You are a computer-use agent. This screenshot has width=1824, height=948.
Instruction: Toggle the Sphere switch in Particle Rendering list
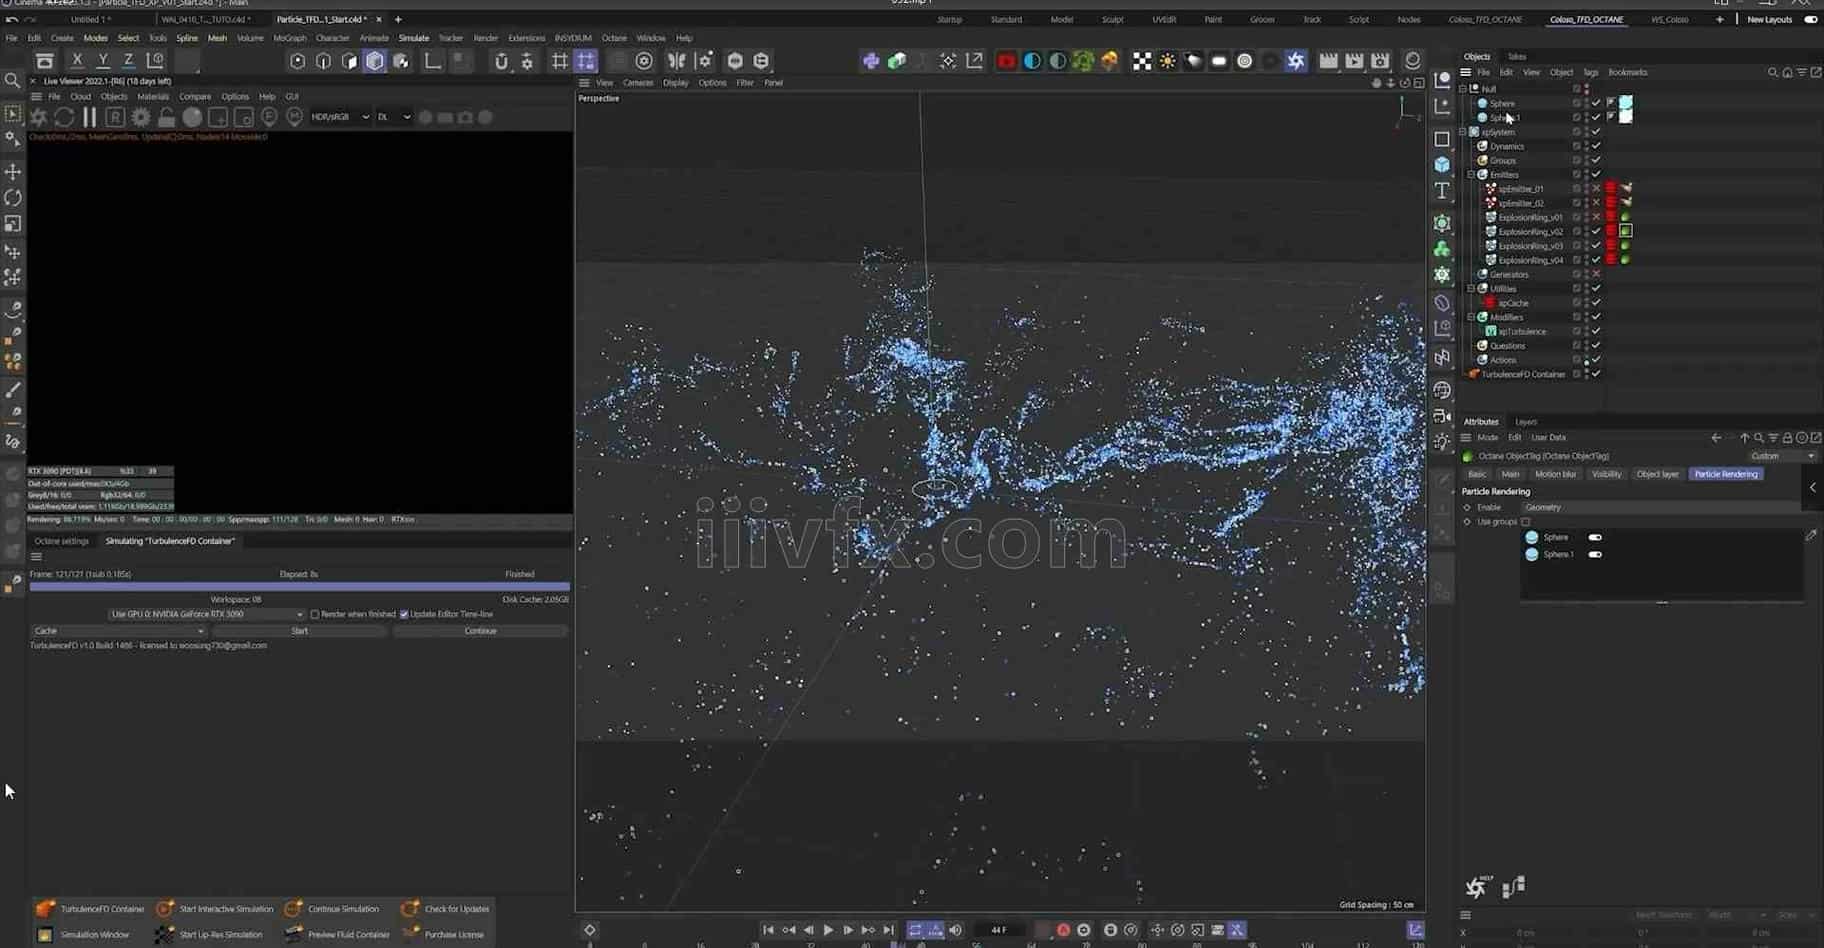tap(1595, 538)
